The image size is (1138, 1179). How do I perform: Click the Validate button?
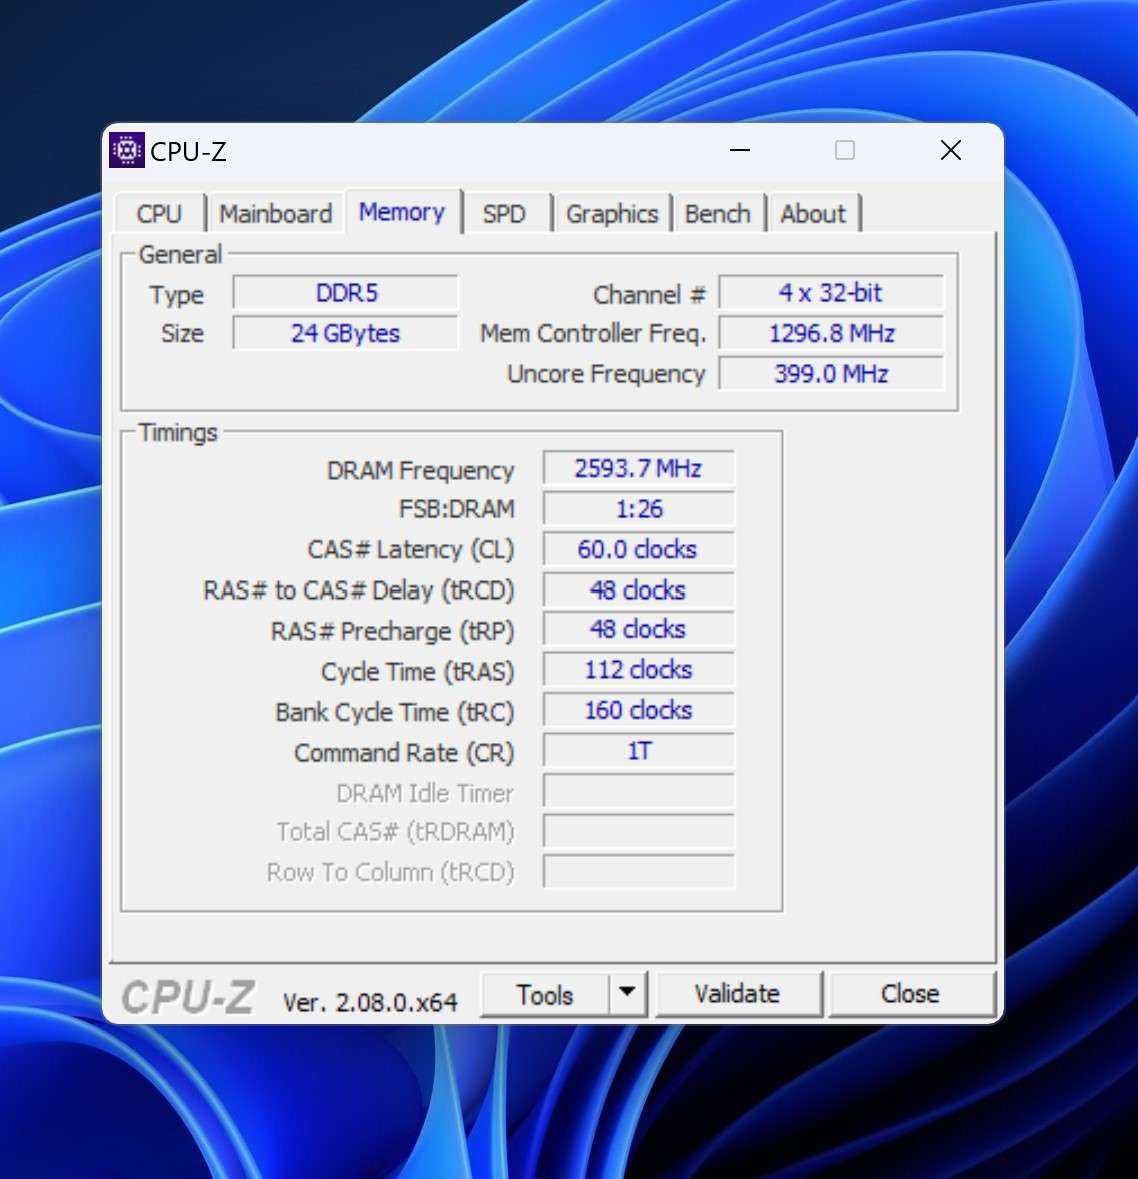pos(737,994)
